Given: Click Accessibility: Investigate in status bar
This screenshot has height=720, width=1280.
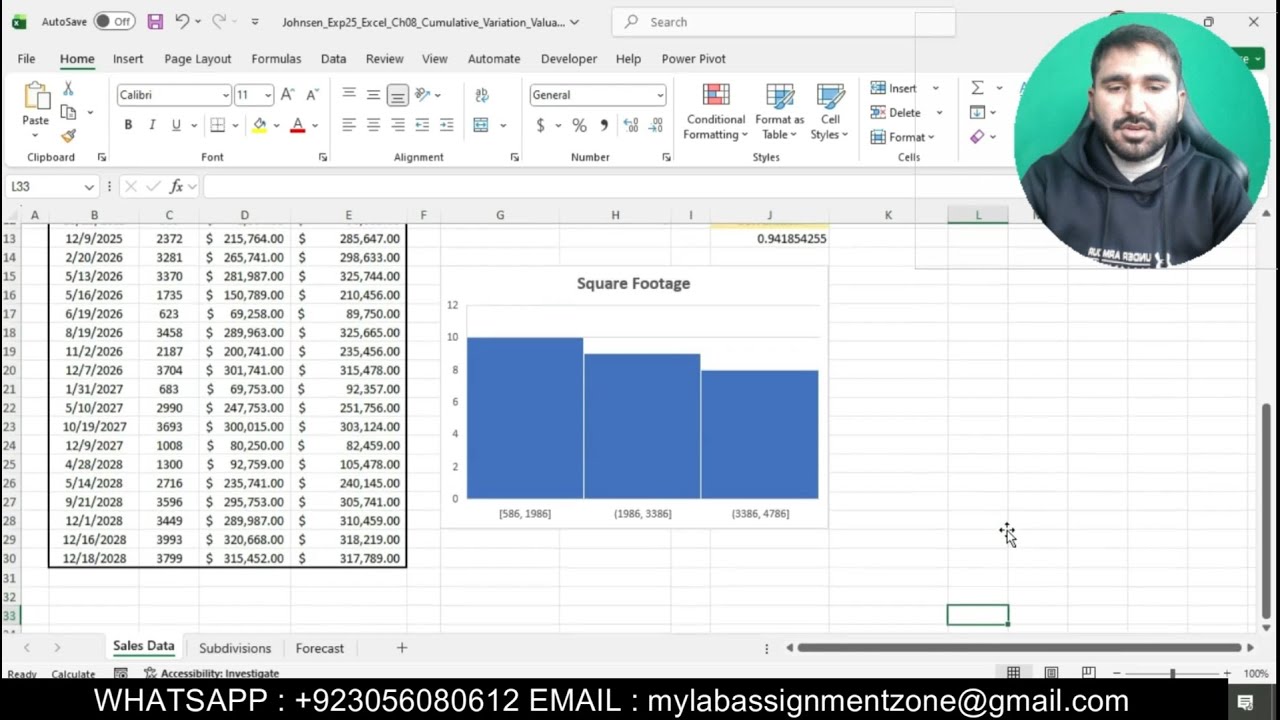Looking at the screenshot, I should [211, 673].
